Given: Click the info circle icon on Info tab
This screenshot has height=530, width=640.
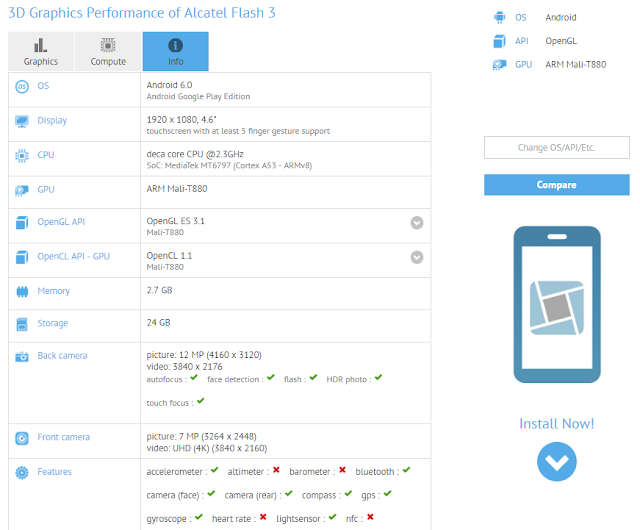Looking at the screenshot, I should [176, 45].
